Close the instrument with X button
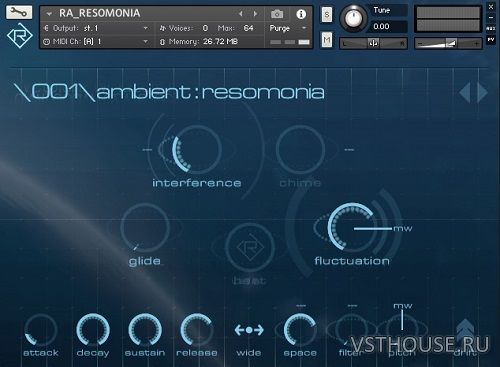Viewport: 500px width, 367px height. 491,7
